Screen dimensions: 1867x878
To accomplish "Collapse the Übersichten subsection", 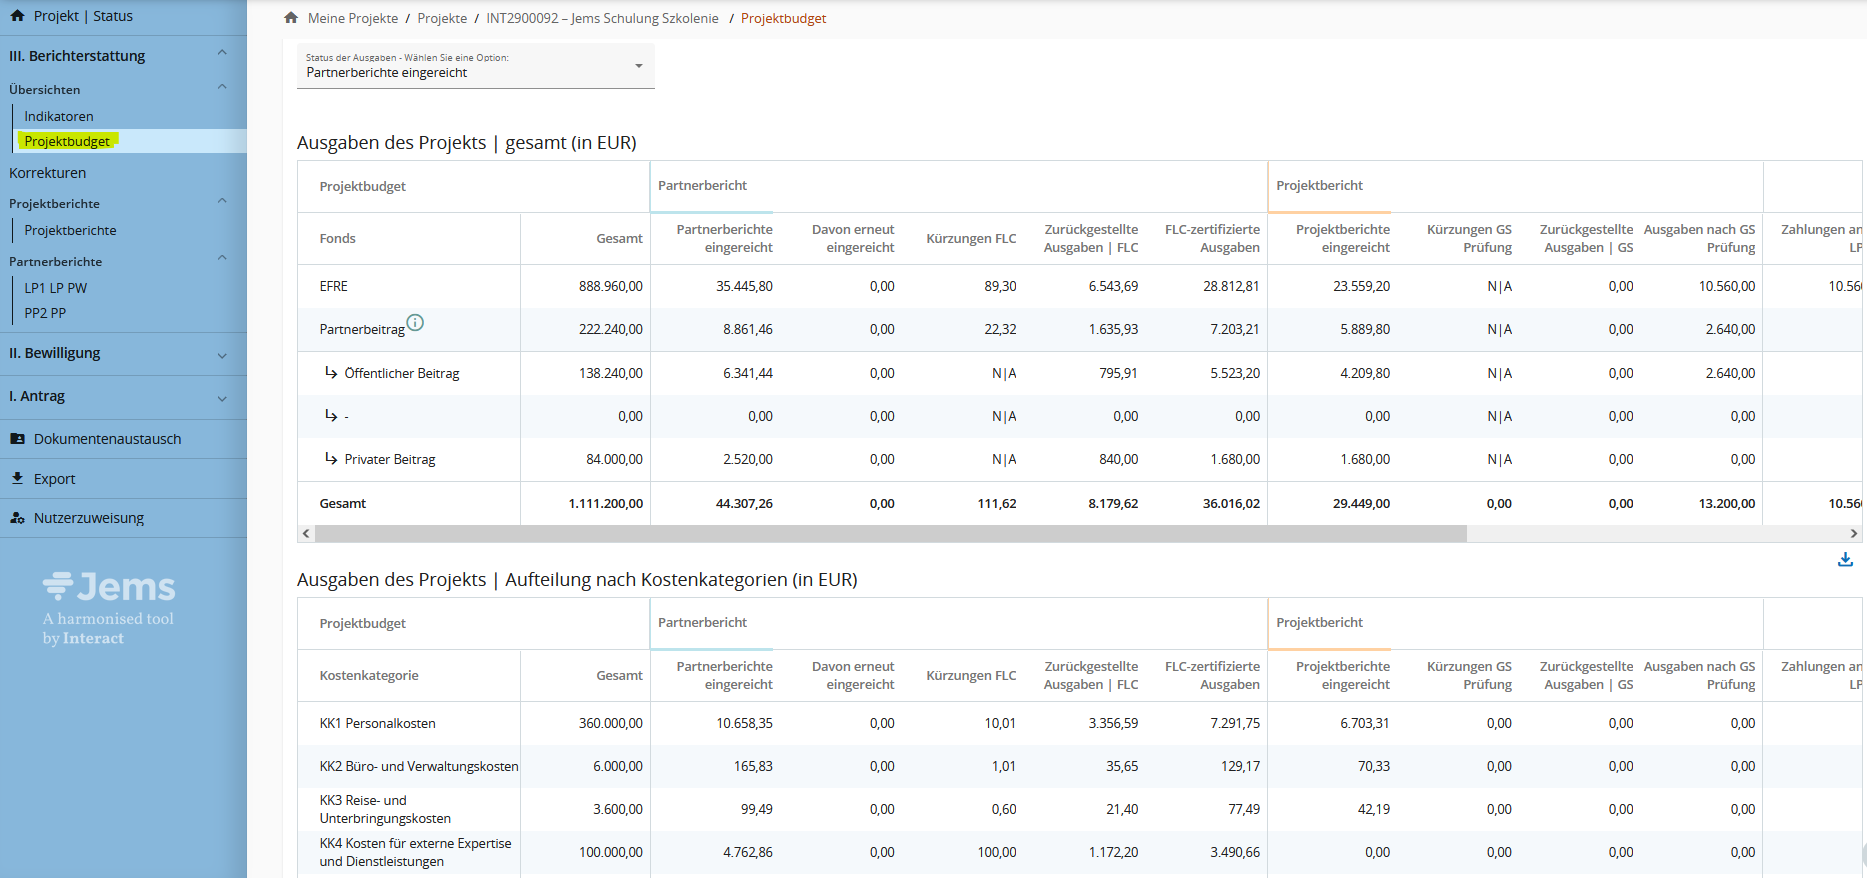I will pos(222,88).
